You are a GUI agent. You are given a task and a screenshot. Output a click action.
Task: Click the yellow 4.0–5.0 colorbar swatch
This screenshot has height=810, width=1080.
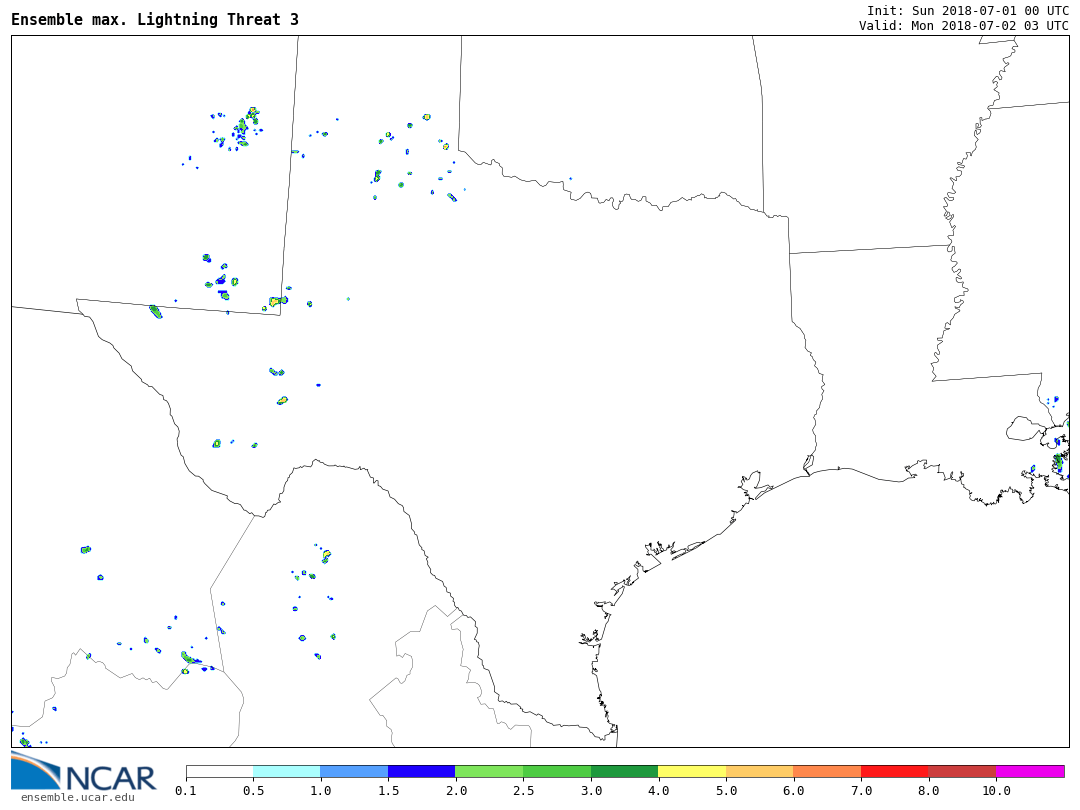coord(691,772)
